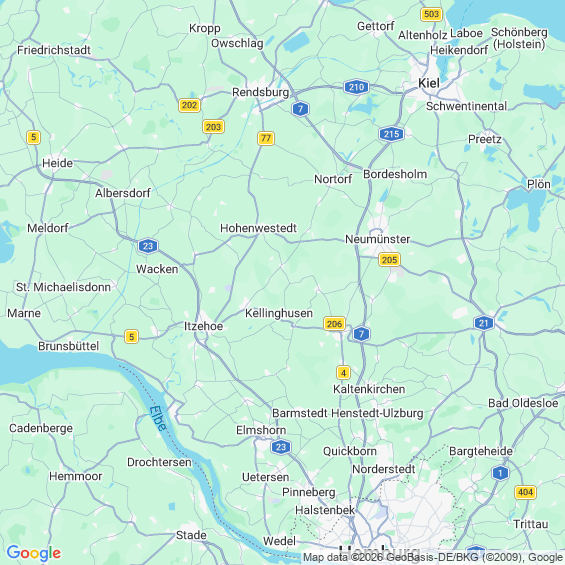Click the Kiel city label

pos(429,83)
